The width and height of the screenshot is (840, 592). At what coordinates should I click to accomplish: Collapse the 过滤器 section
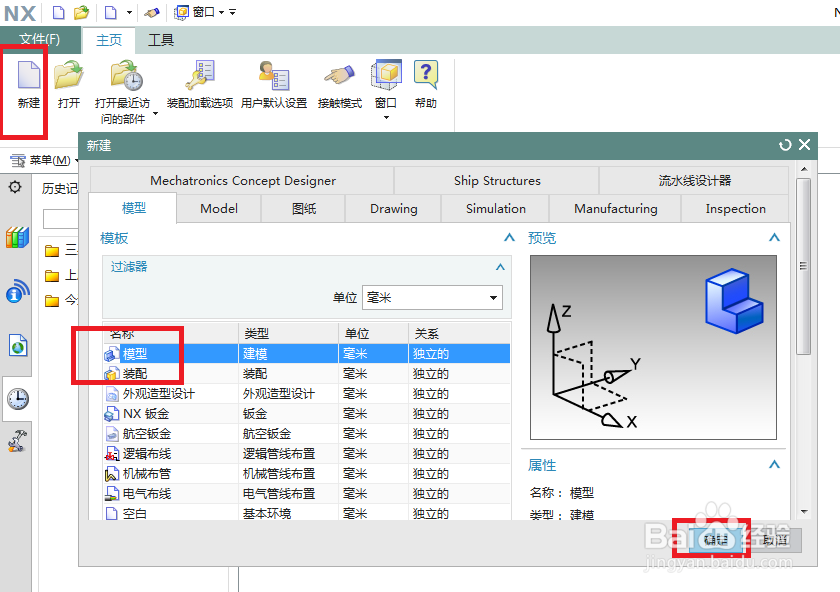tap(500, 267)
